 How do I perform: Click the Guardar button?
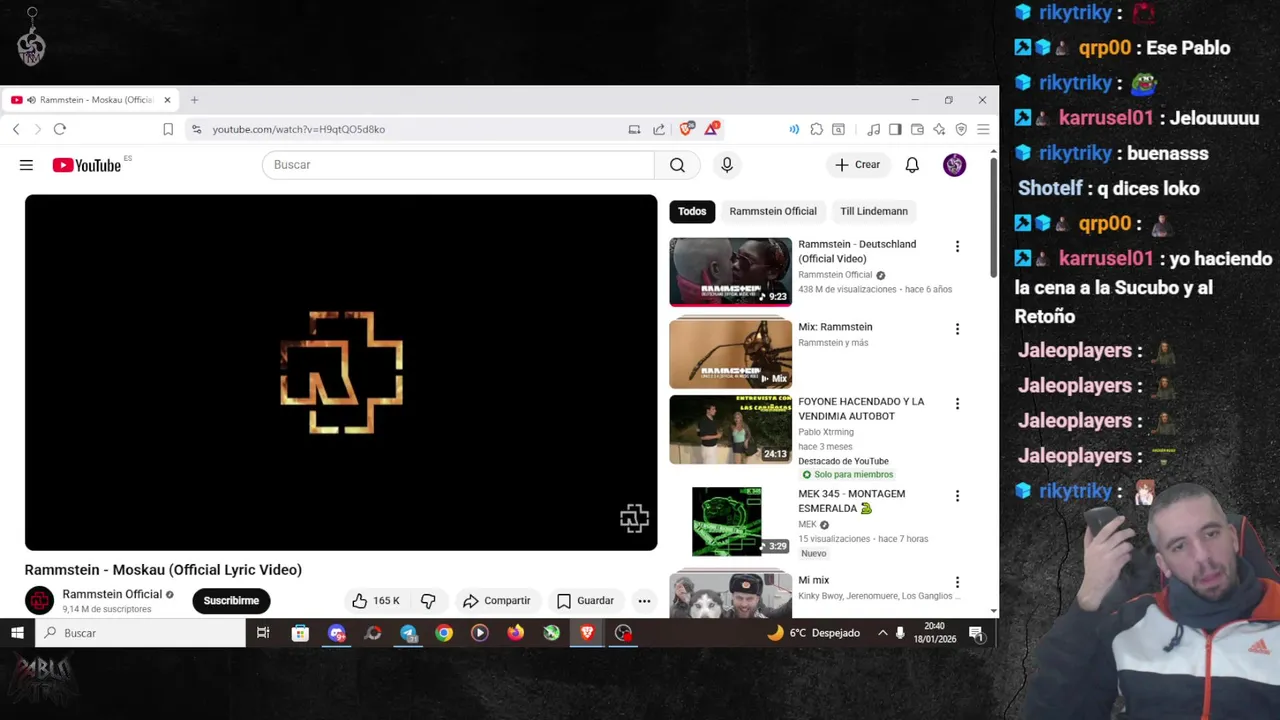point(585,601)
